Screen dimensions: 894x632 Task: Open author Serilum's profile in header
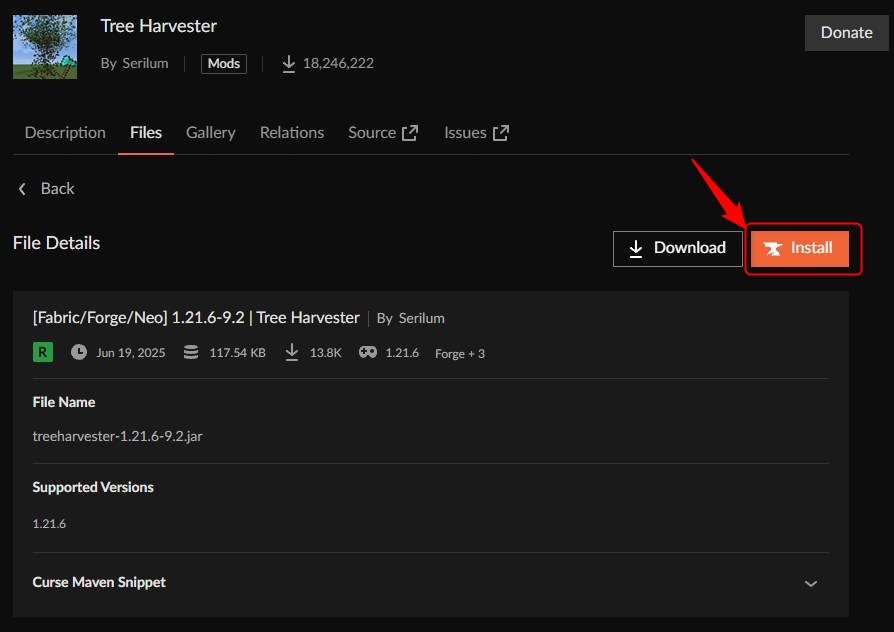pyautogui.click(x=145, y=63)
